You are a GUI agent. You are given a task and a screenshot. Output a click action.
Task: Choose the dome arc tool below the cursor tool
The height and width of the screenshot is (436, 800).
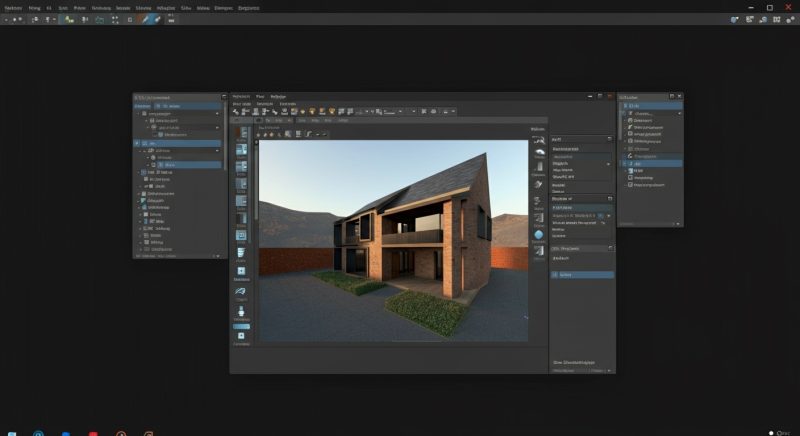tap(539, 151)
